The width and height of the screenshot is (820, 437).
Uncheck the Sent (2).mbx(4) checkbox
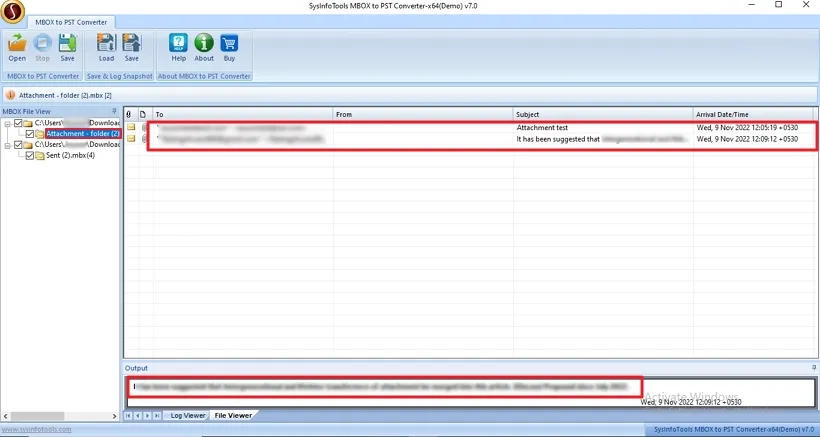click(30, 156)
